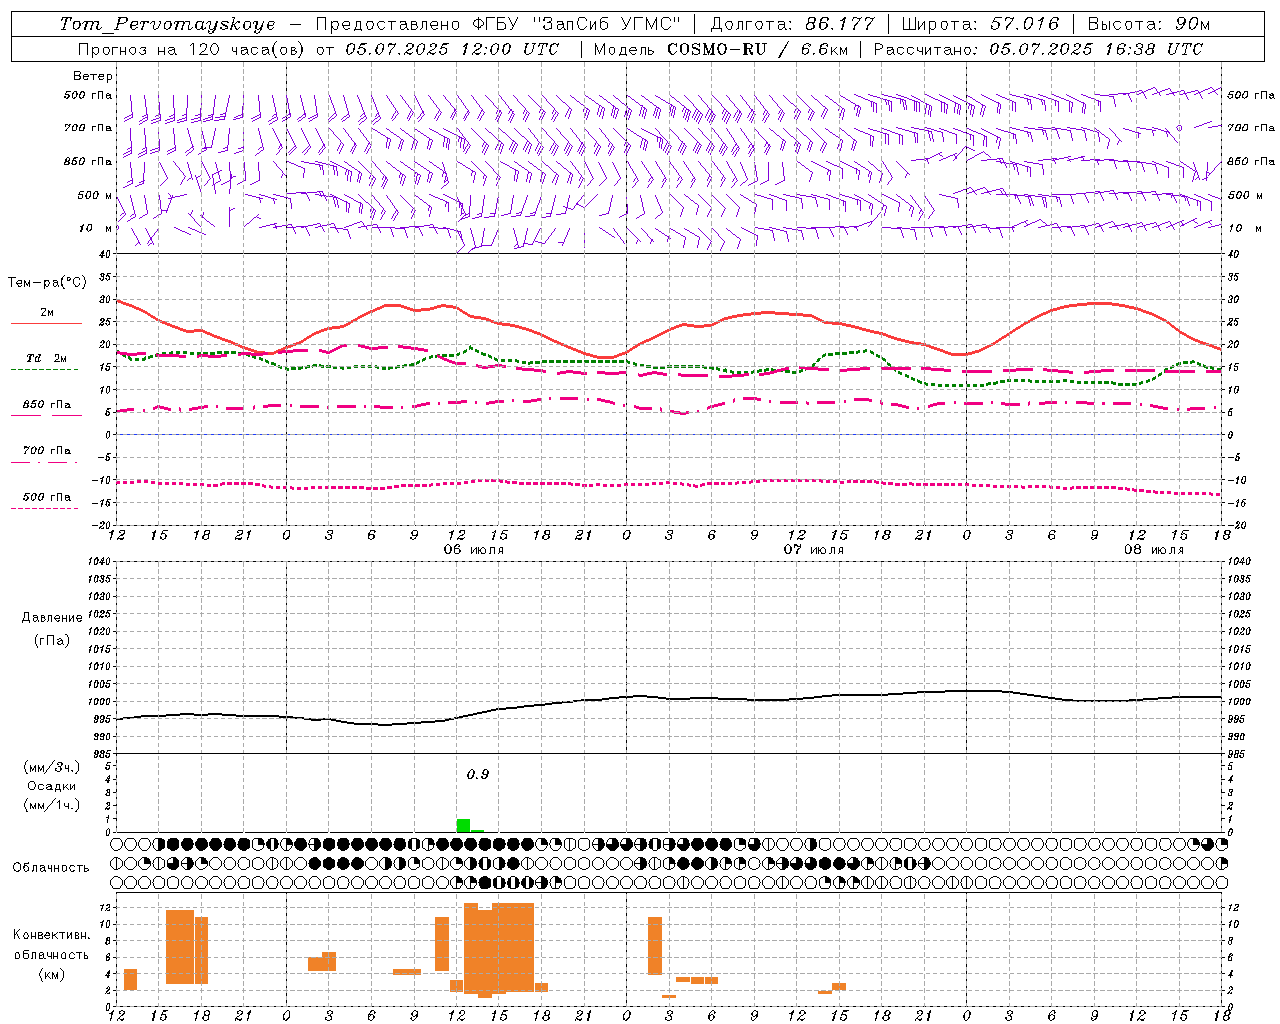Screen dimensions: 1280x1024
Task: Click the (мм/1ч.) precipitation unit label
Action: coord(52,805)
